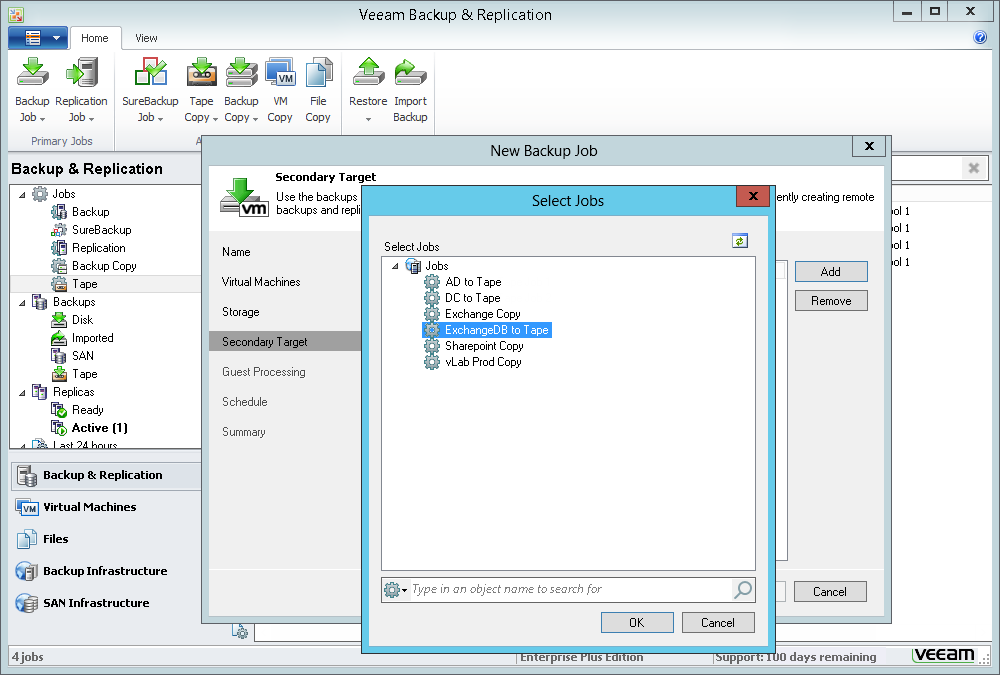Image resolution: width=1000 pixels, height=675 pixels.
Task: Go to the Virtual Machines wizard step
Action: 261,282
